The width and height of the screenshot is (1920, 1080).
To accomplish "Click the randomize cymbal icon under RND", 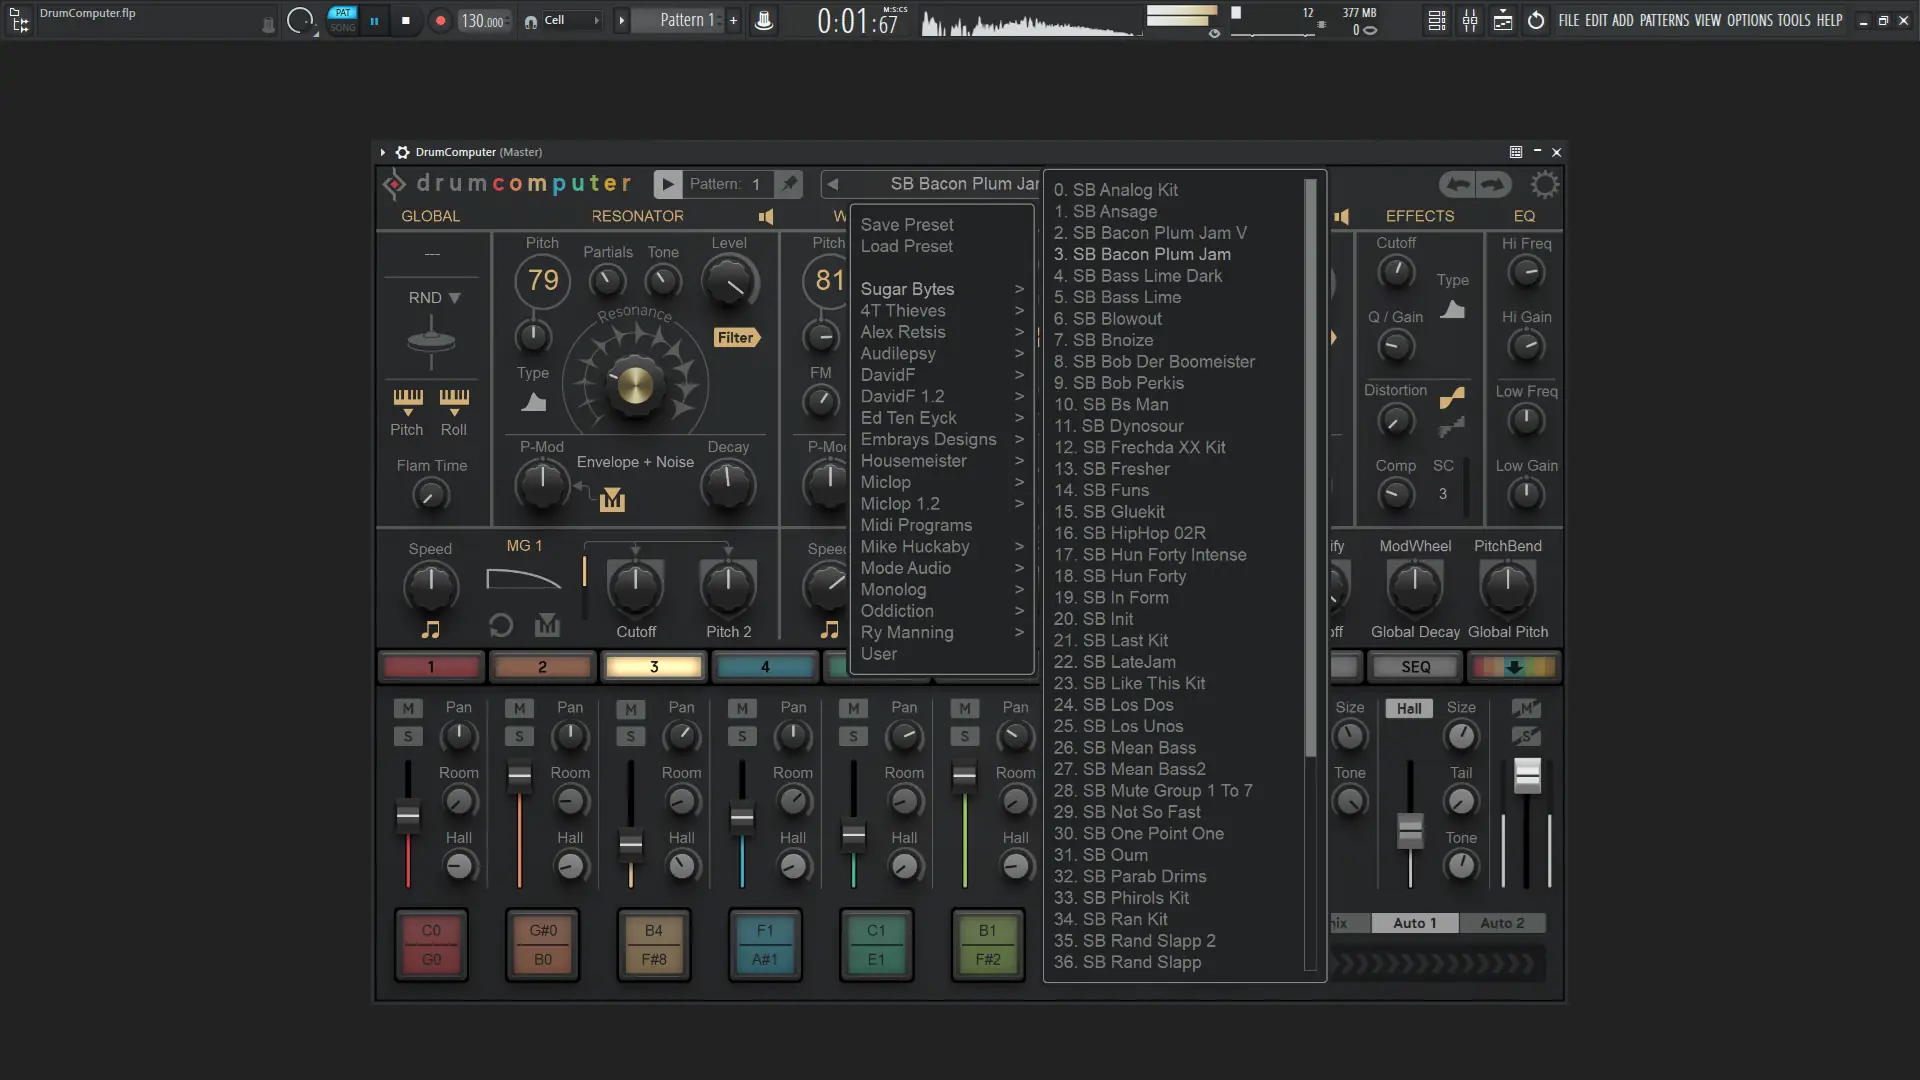I will [x=431, y=340].
